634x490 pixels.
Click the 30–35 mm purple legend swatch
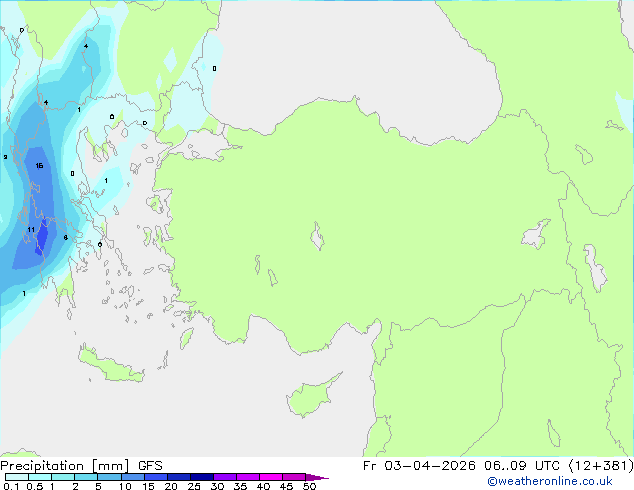pyautogui.click(x=225, y=477)
